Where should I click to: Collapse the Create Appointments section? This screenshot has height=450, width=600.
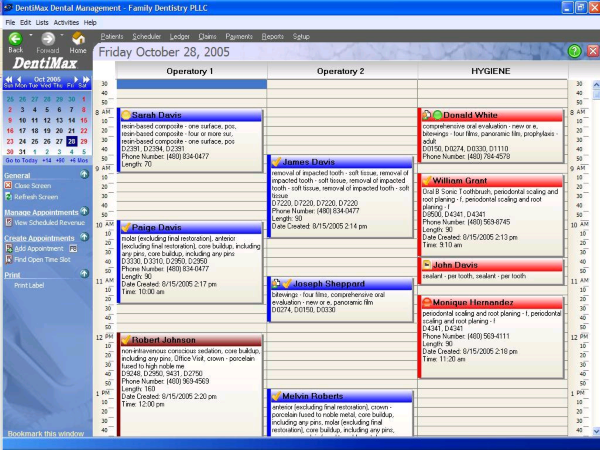(84, 238)
